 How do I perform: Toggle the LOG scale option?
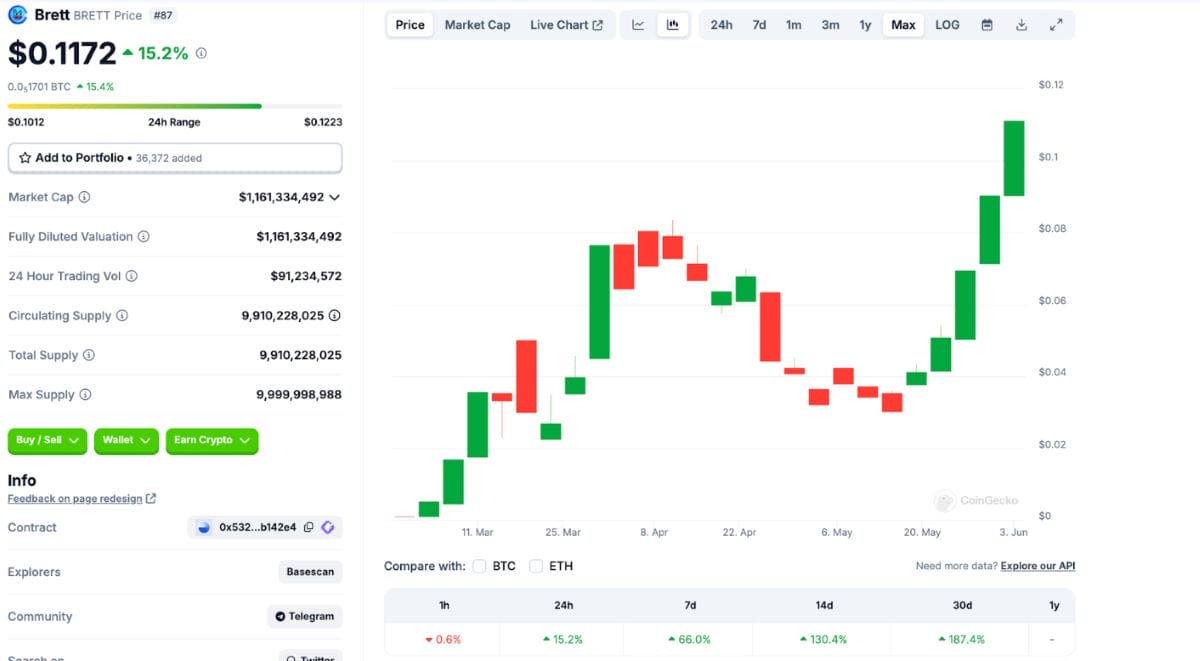(947, 25)
